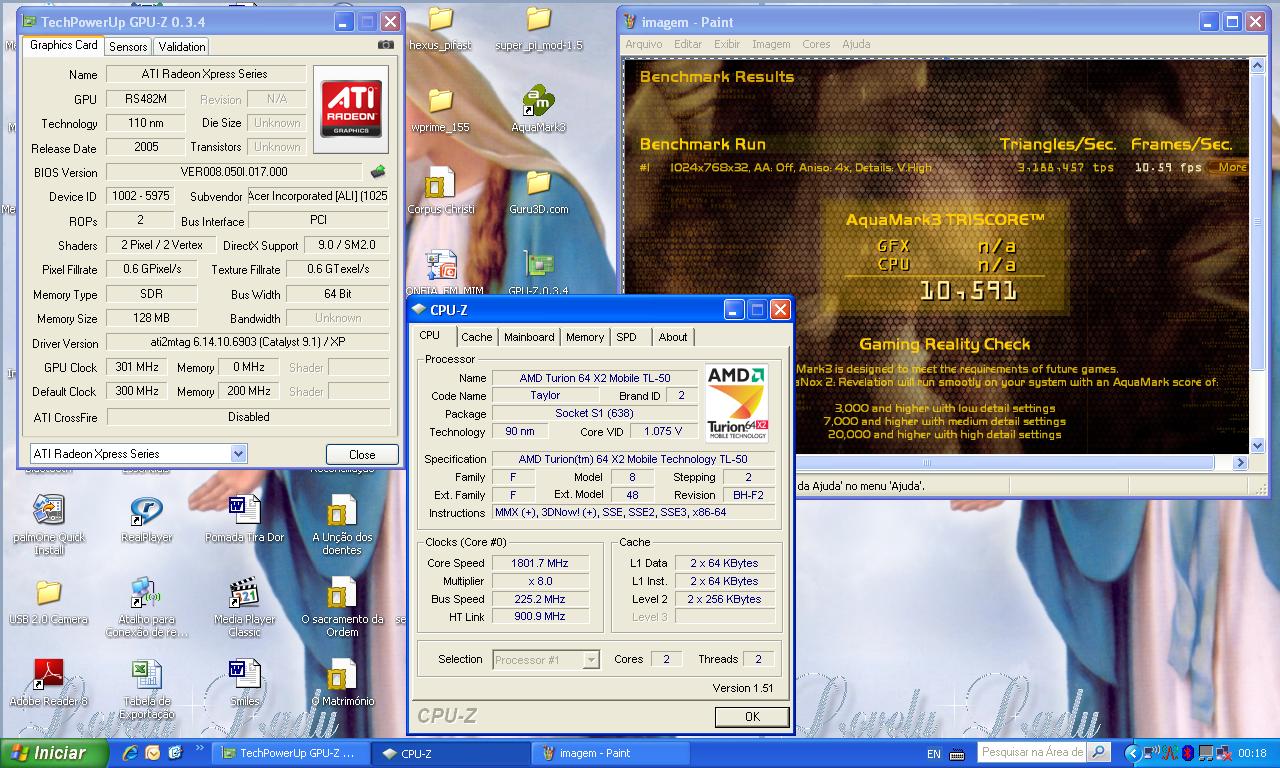Switch to imagem - Paint taskbar button
The width and height of the screenshot is (1280, 768).
pos(610,754)
